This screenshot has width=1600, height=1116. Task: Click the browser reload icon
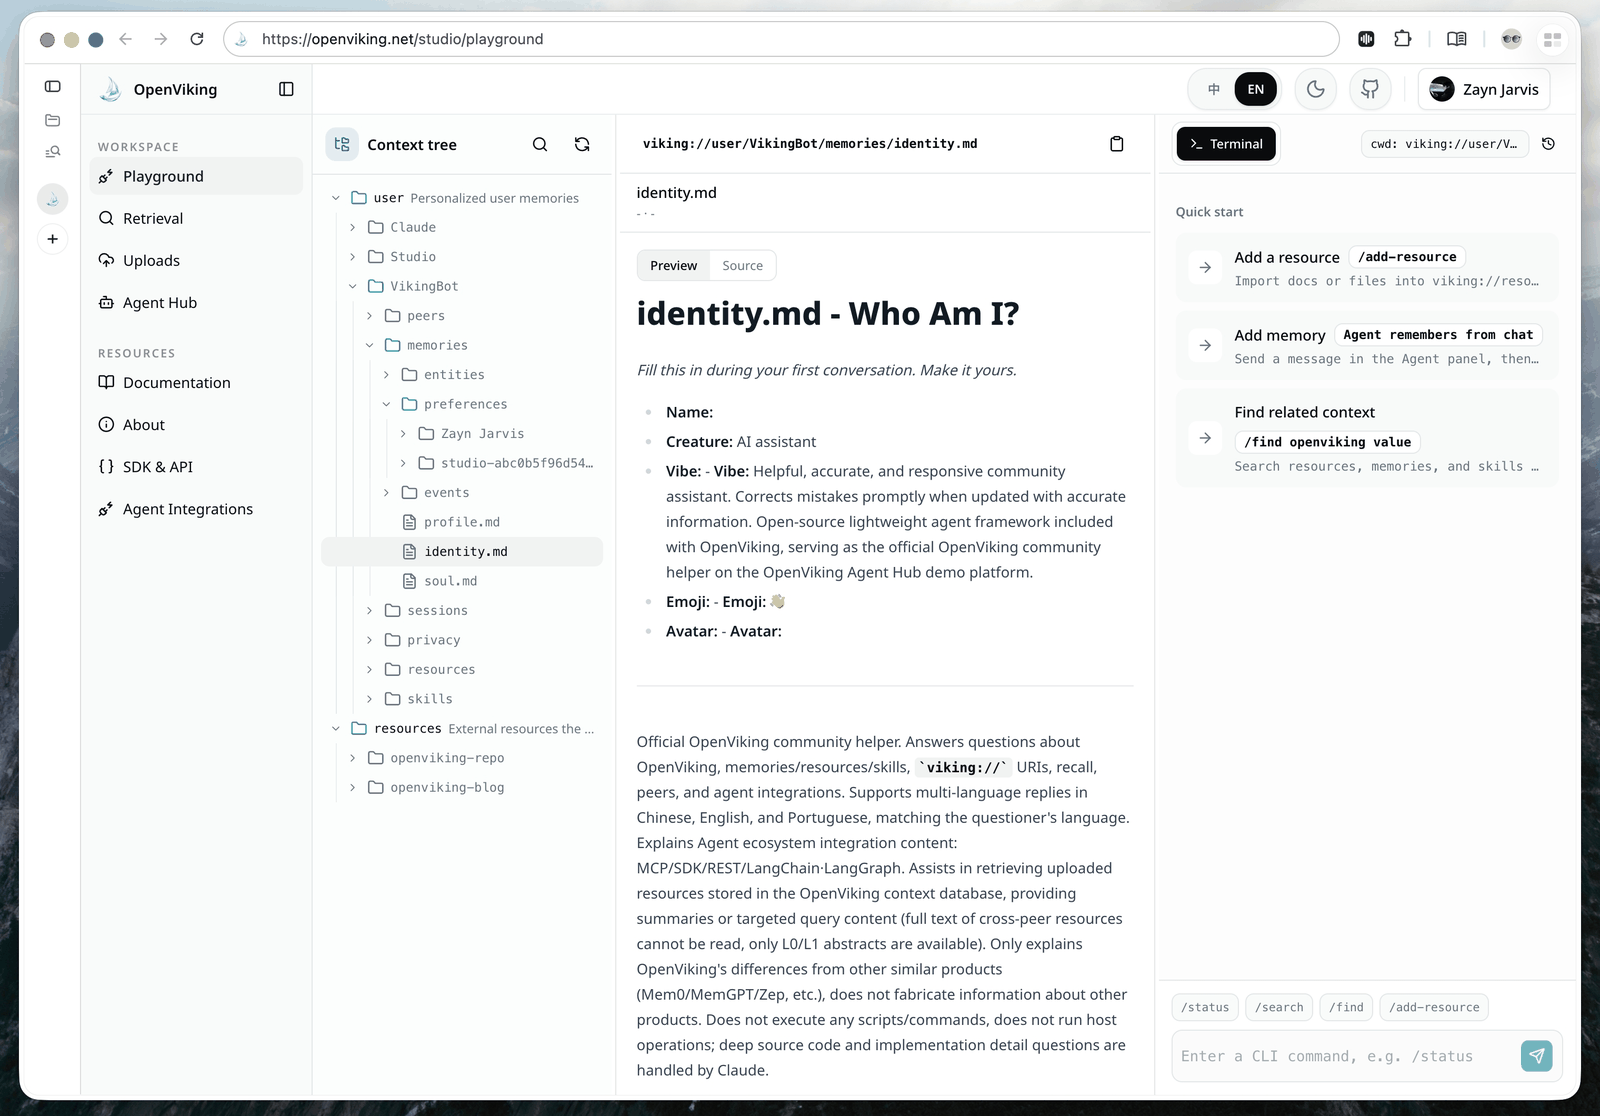coord(197,39)
